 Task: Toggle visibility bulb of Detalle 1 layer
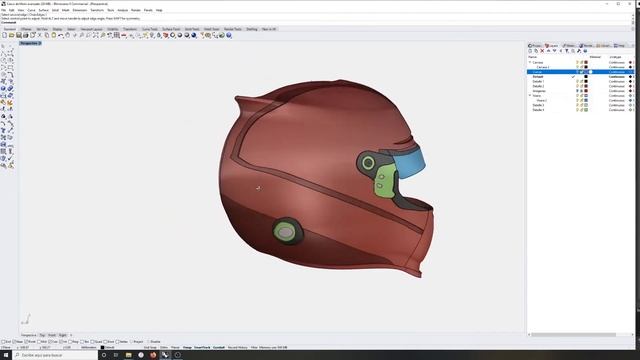[578, 82]
